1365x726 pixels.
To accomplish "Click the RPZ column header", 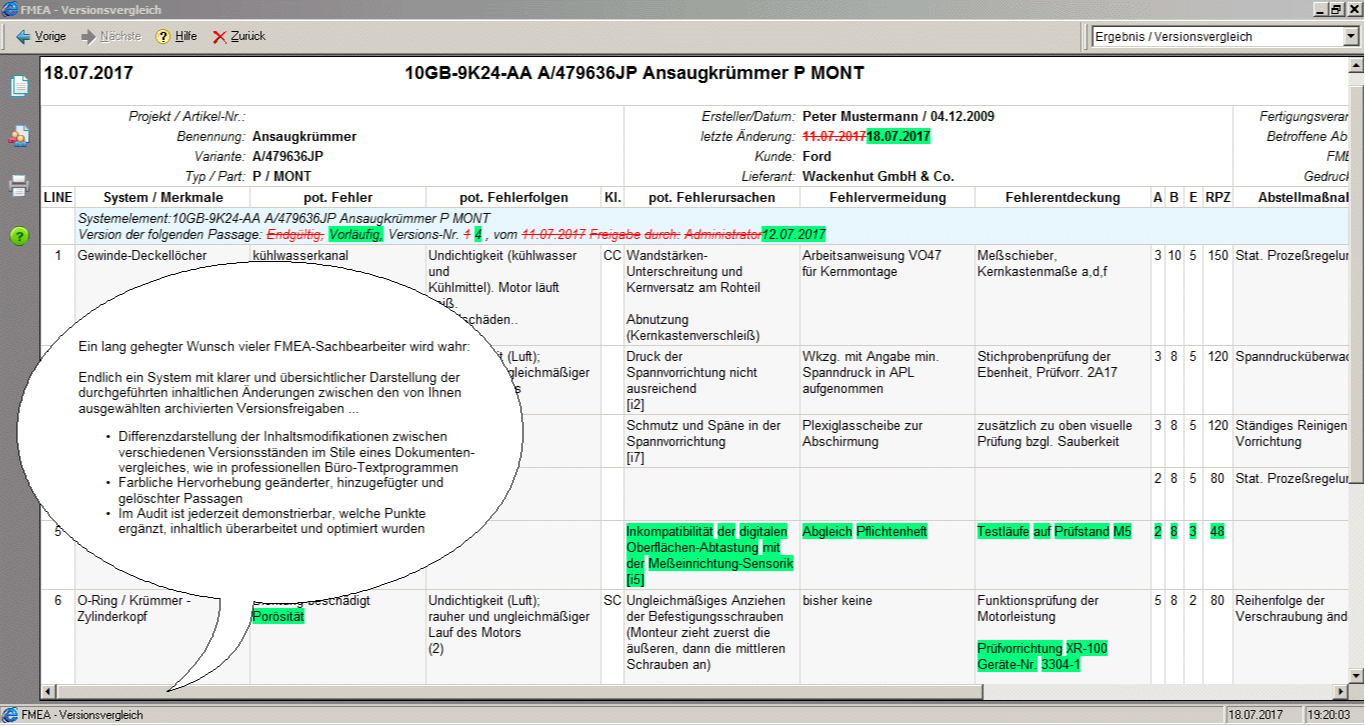I will coord(1218,198).
